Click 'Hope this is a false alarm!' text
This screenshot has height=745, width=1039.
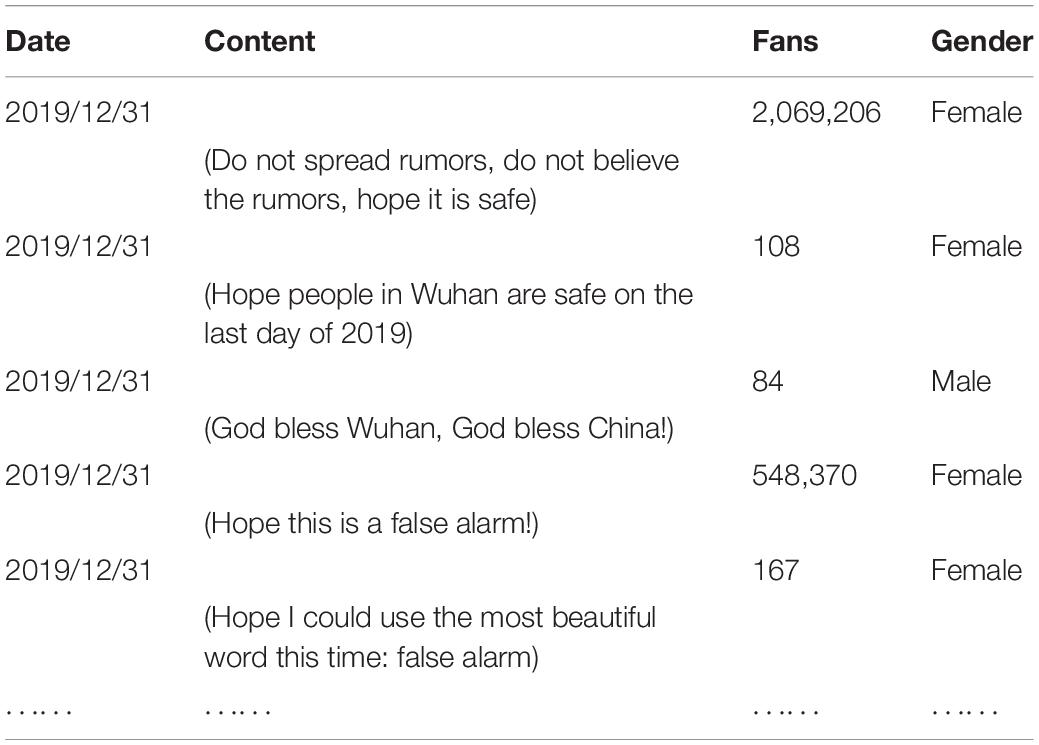[x=371, y=524]
